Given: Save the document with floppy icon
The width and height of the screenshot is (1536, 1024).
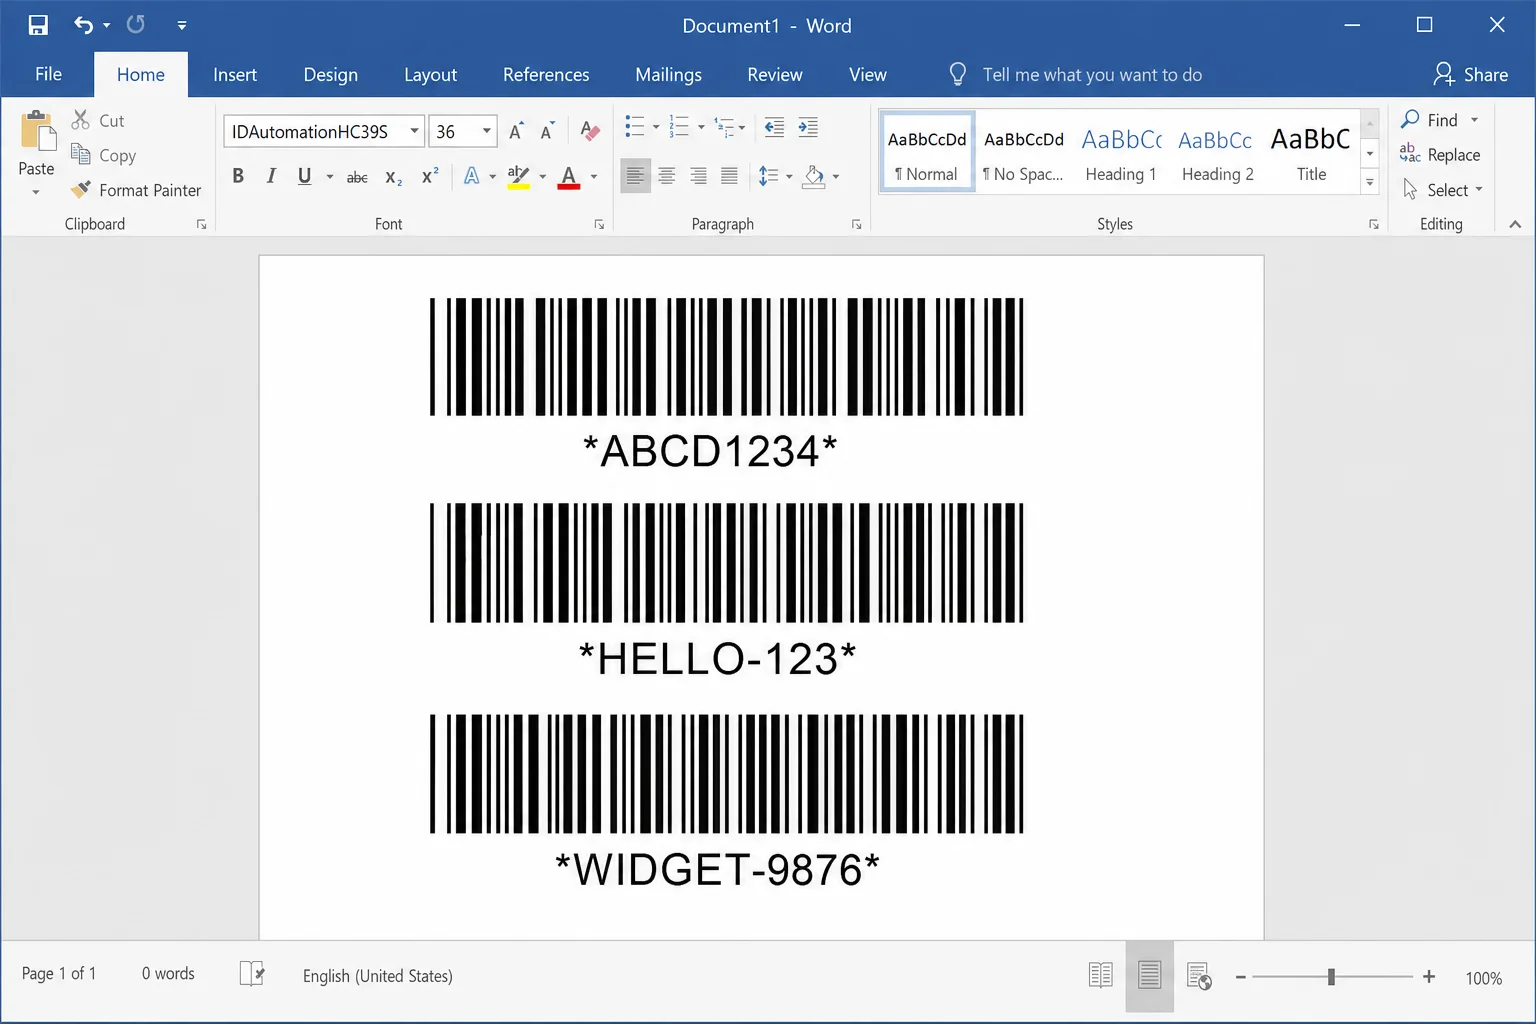Looking at the screenshot, I should pyautogui.click(x=38, y=25).
